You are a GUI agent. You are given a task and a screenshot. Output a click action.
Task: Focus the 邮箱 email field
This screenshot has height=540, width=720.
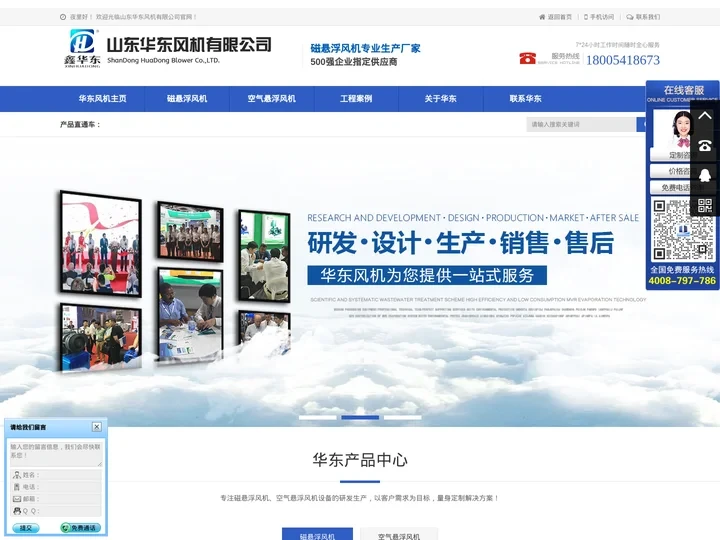point(56,499)
